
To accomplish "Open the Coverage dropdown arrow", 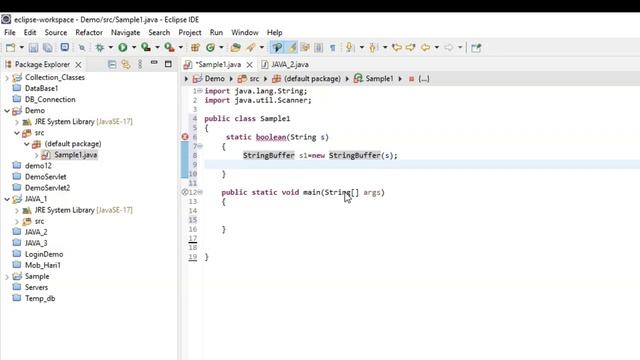I will click(157, 48).
